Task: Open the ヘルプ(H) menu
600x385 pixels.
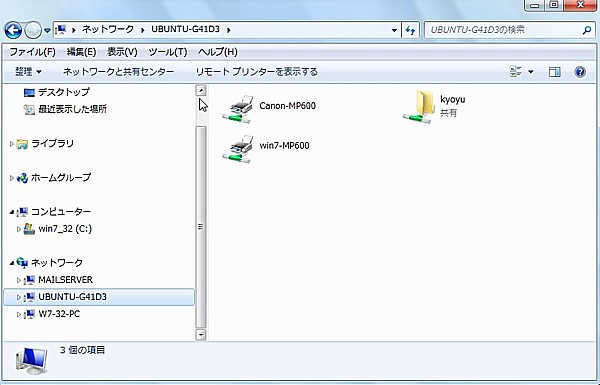Action: pyautogui.click(x=218, y=52)
